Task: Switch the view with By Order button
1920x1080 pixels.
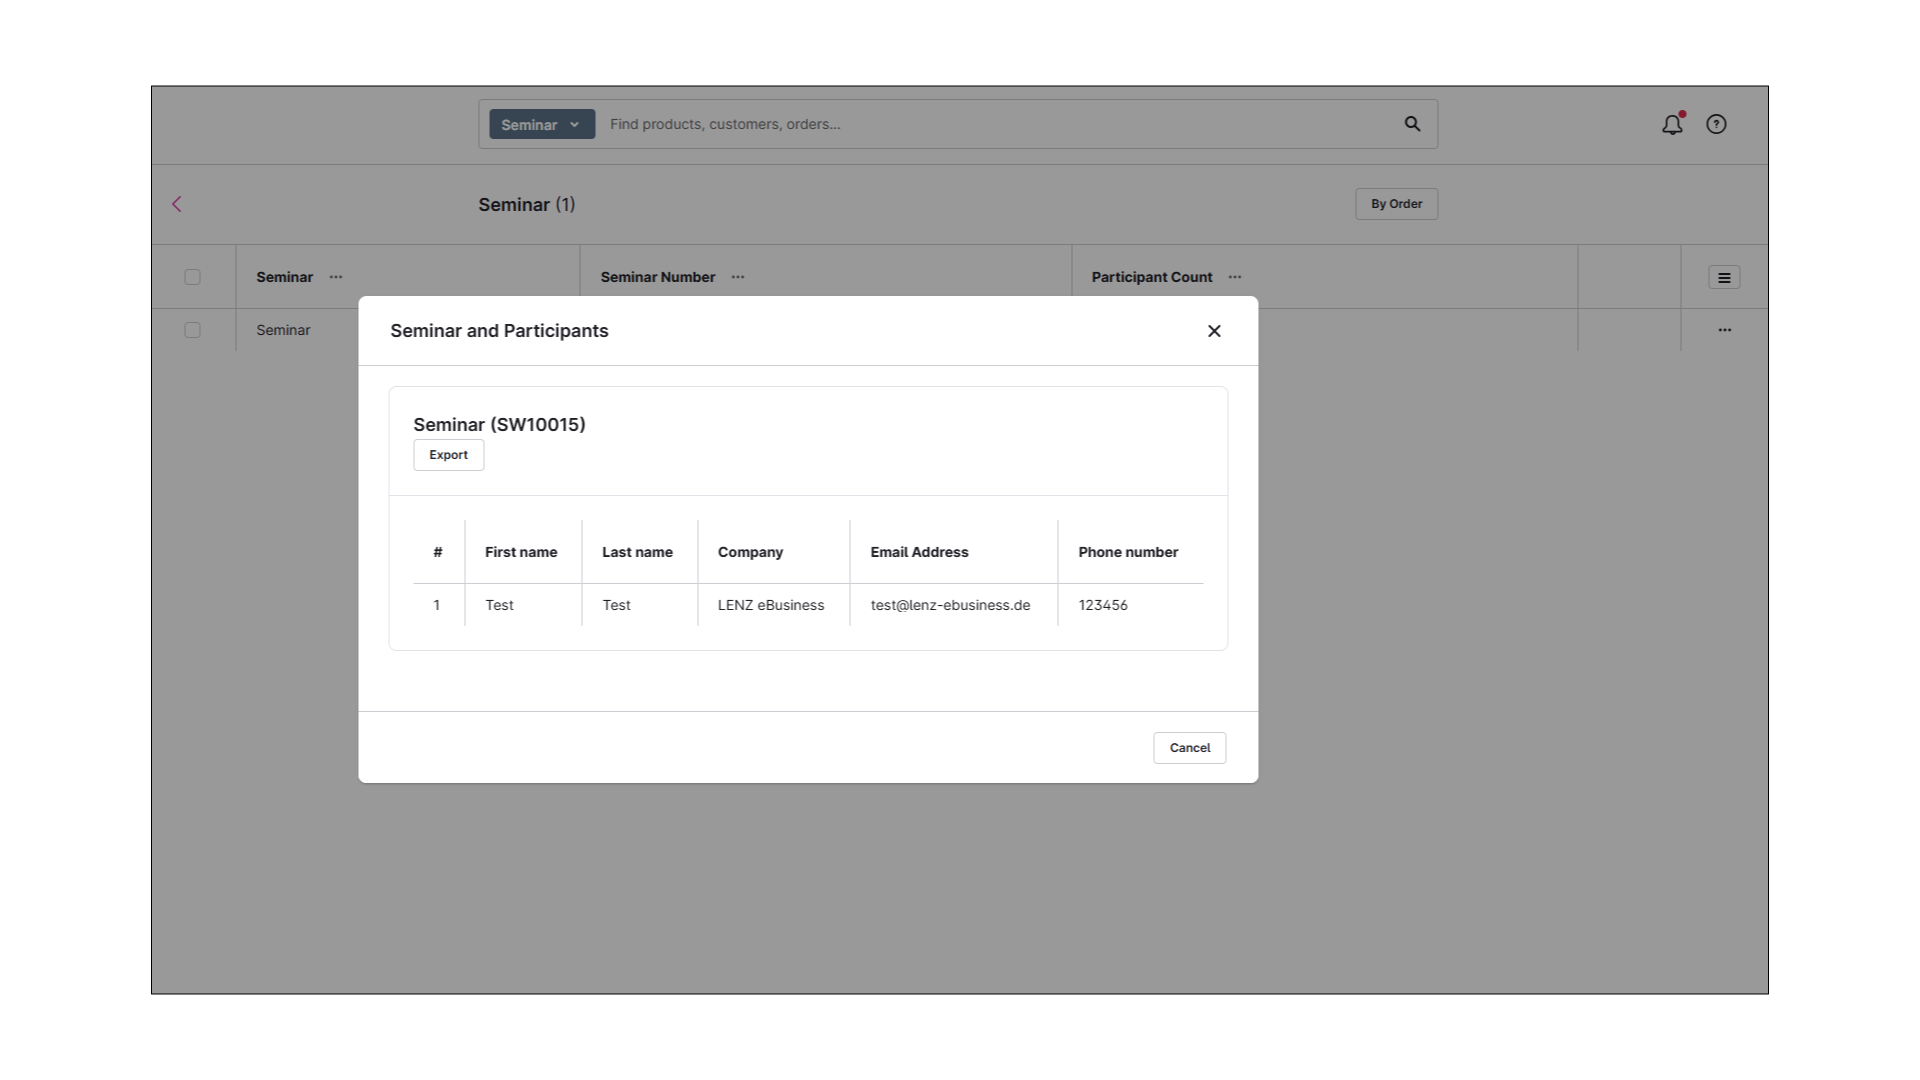Action: pyautogui.click(x=1396, y=204)
